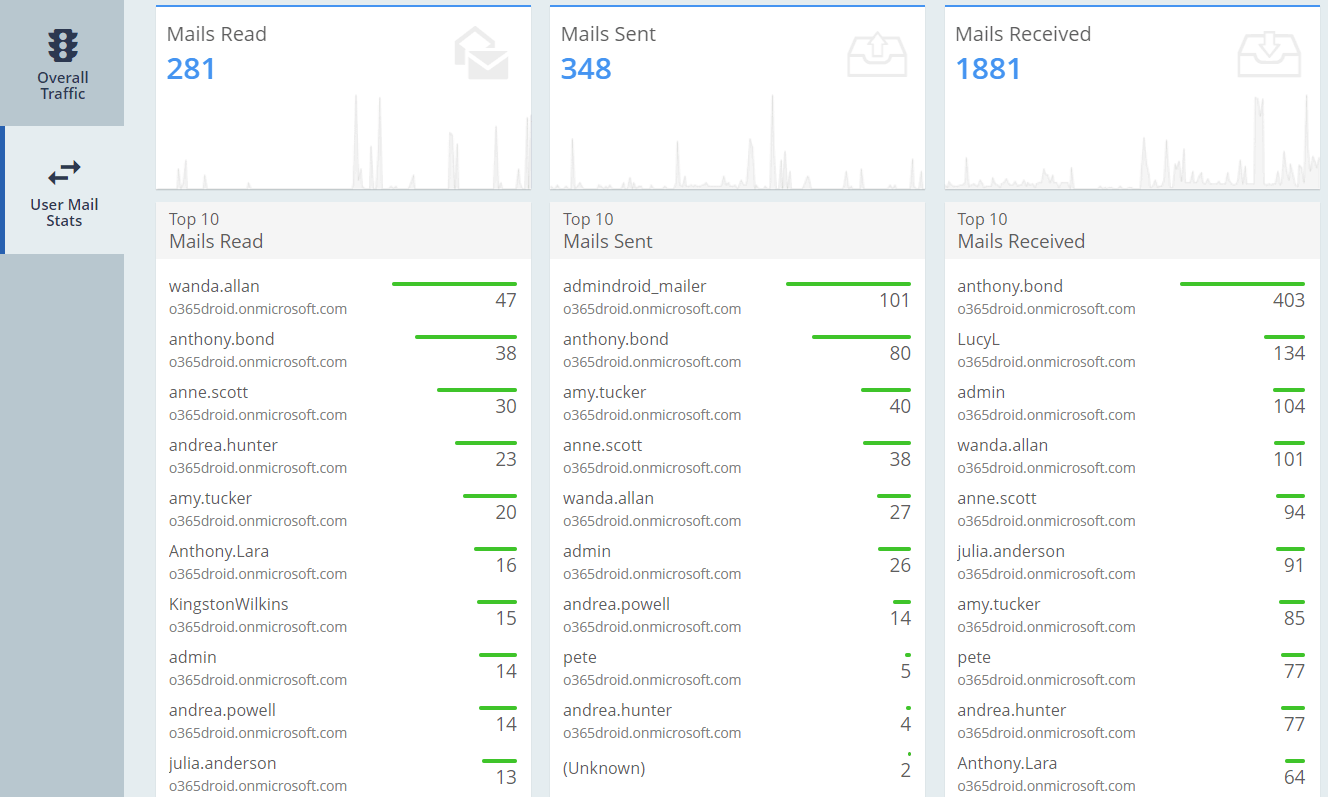Click anthony.bond's green bar in Mails Received

point(1241,284)
